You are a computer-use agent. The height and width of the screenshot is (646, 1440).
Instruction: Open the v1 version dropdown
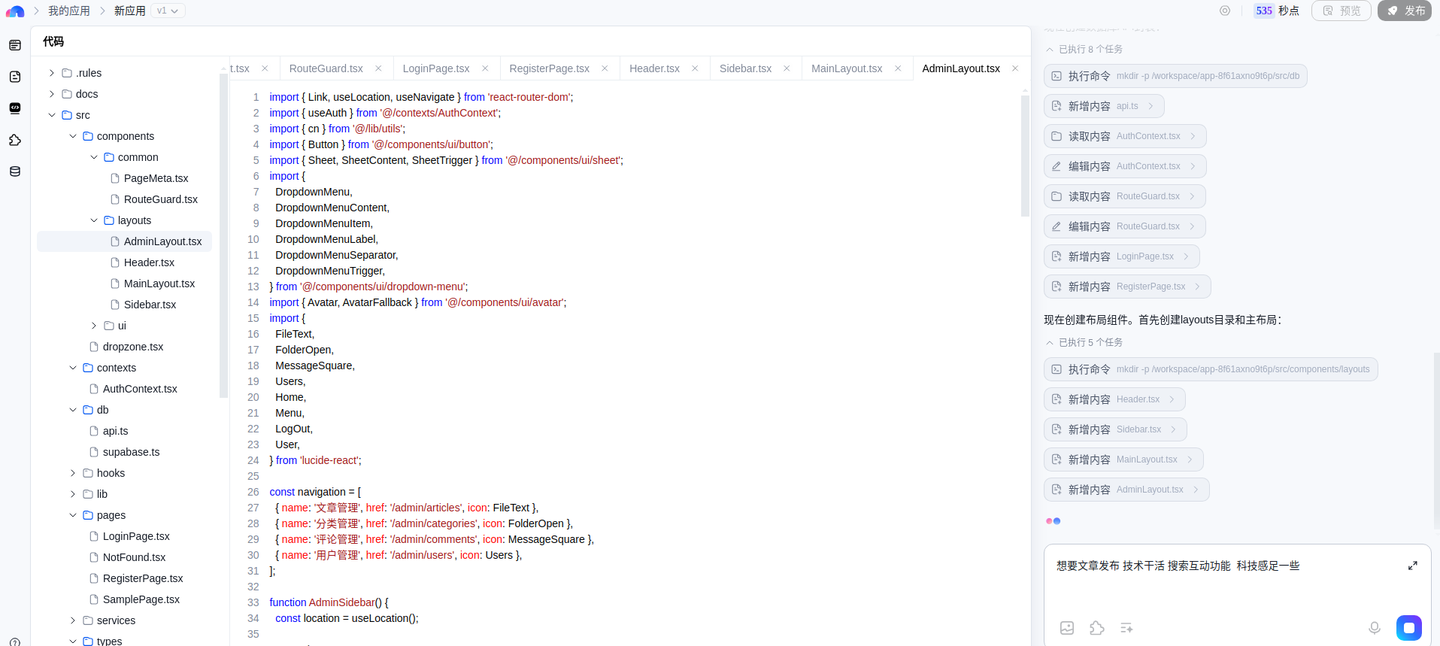coord(167,11)
